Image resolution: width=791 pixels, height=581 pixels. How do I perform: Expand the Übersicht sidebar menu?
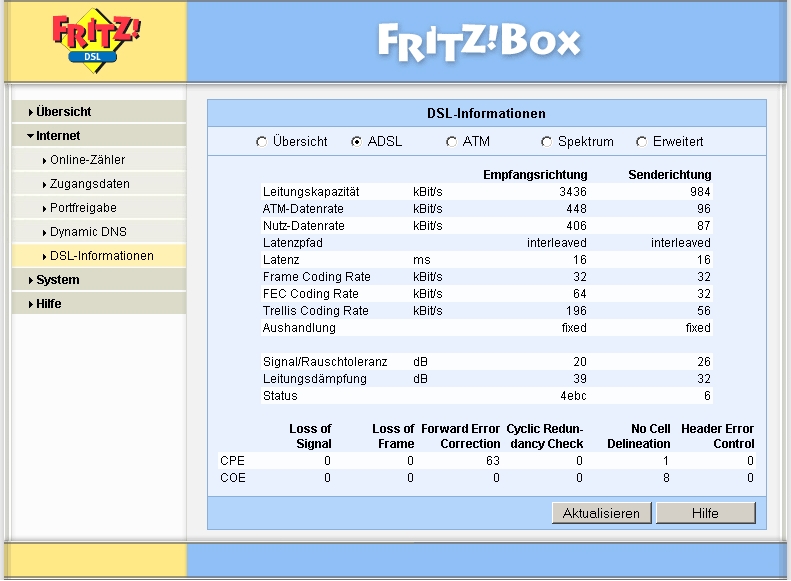click(x=99, y=111)
